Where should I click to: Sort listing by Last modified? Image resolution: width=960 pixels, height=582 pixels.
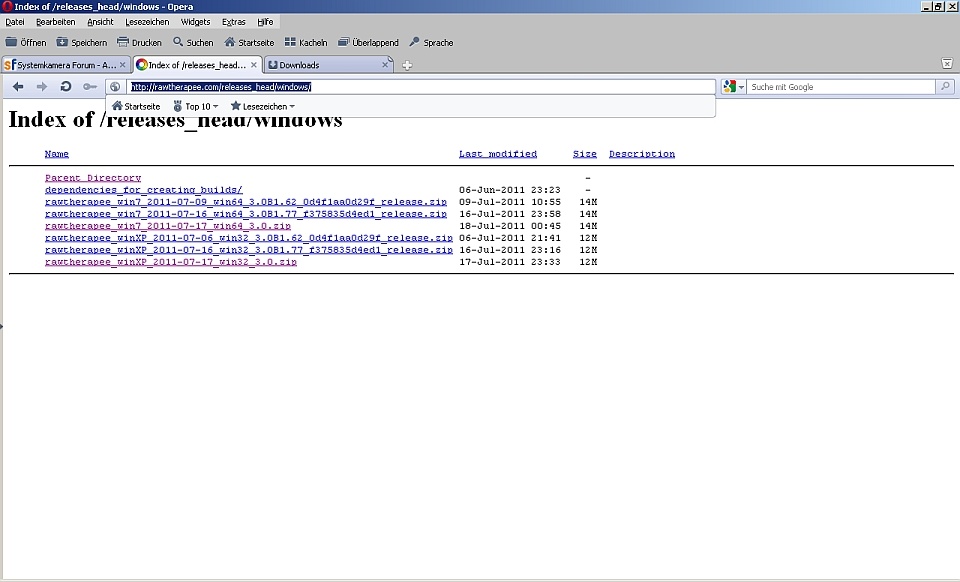(497, 154)
